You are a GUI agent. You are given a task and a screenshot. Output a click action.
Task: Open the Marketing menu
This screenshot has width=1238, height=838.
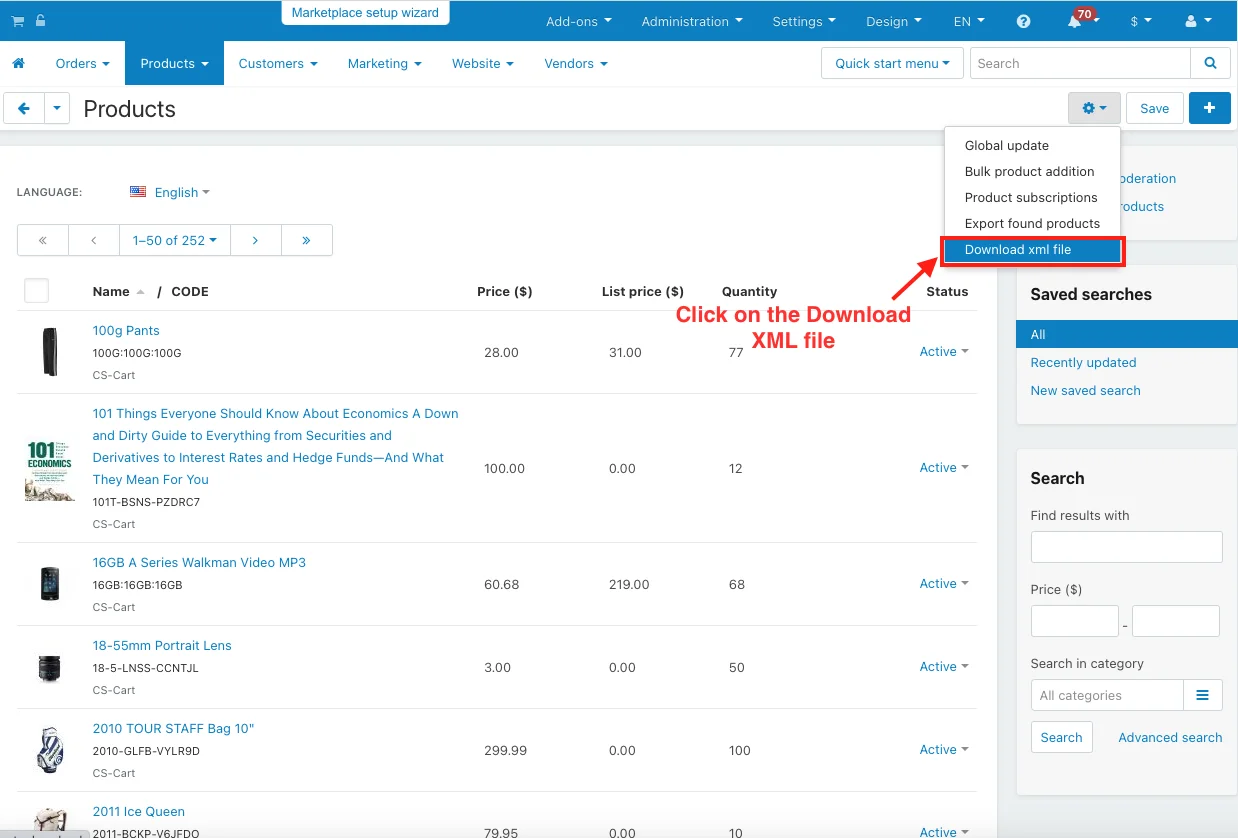(x=385, y=63)
